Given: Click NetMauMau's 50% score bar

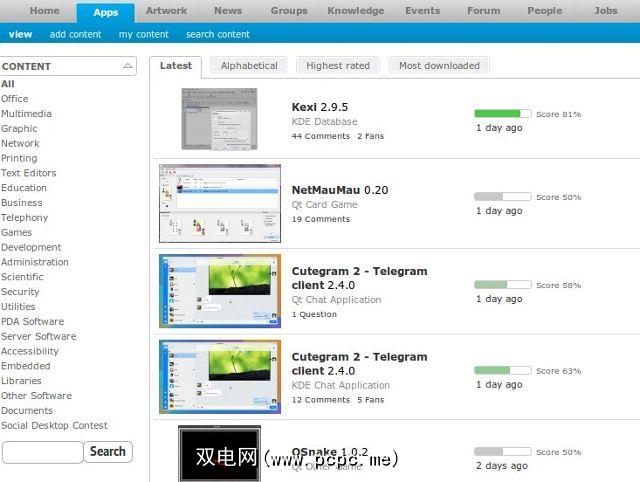Looking at the screenshot, I should pyautogui.click(x=503, y=197).
